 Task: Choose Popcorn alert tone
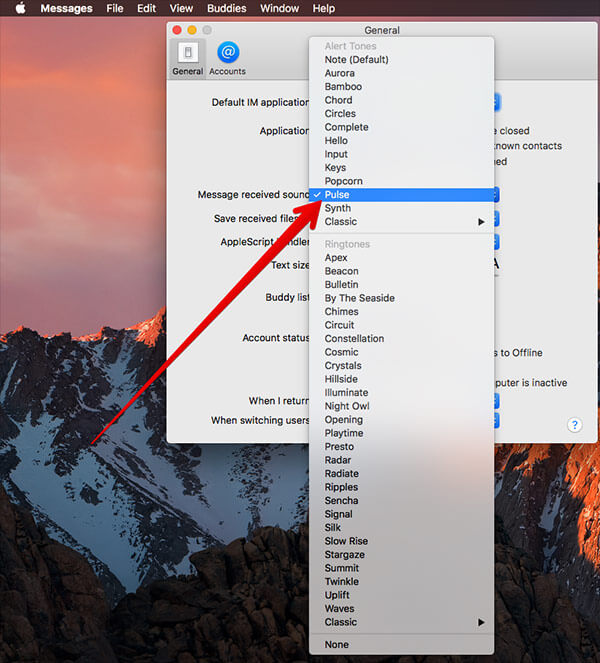tap(401, 181)
